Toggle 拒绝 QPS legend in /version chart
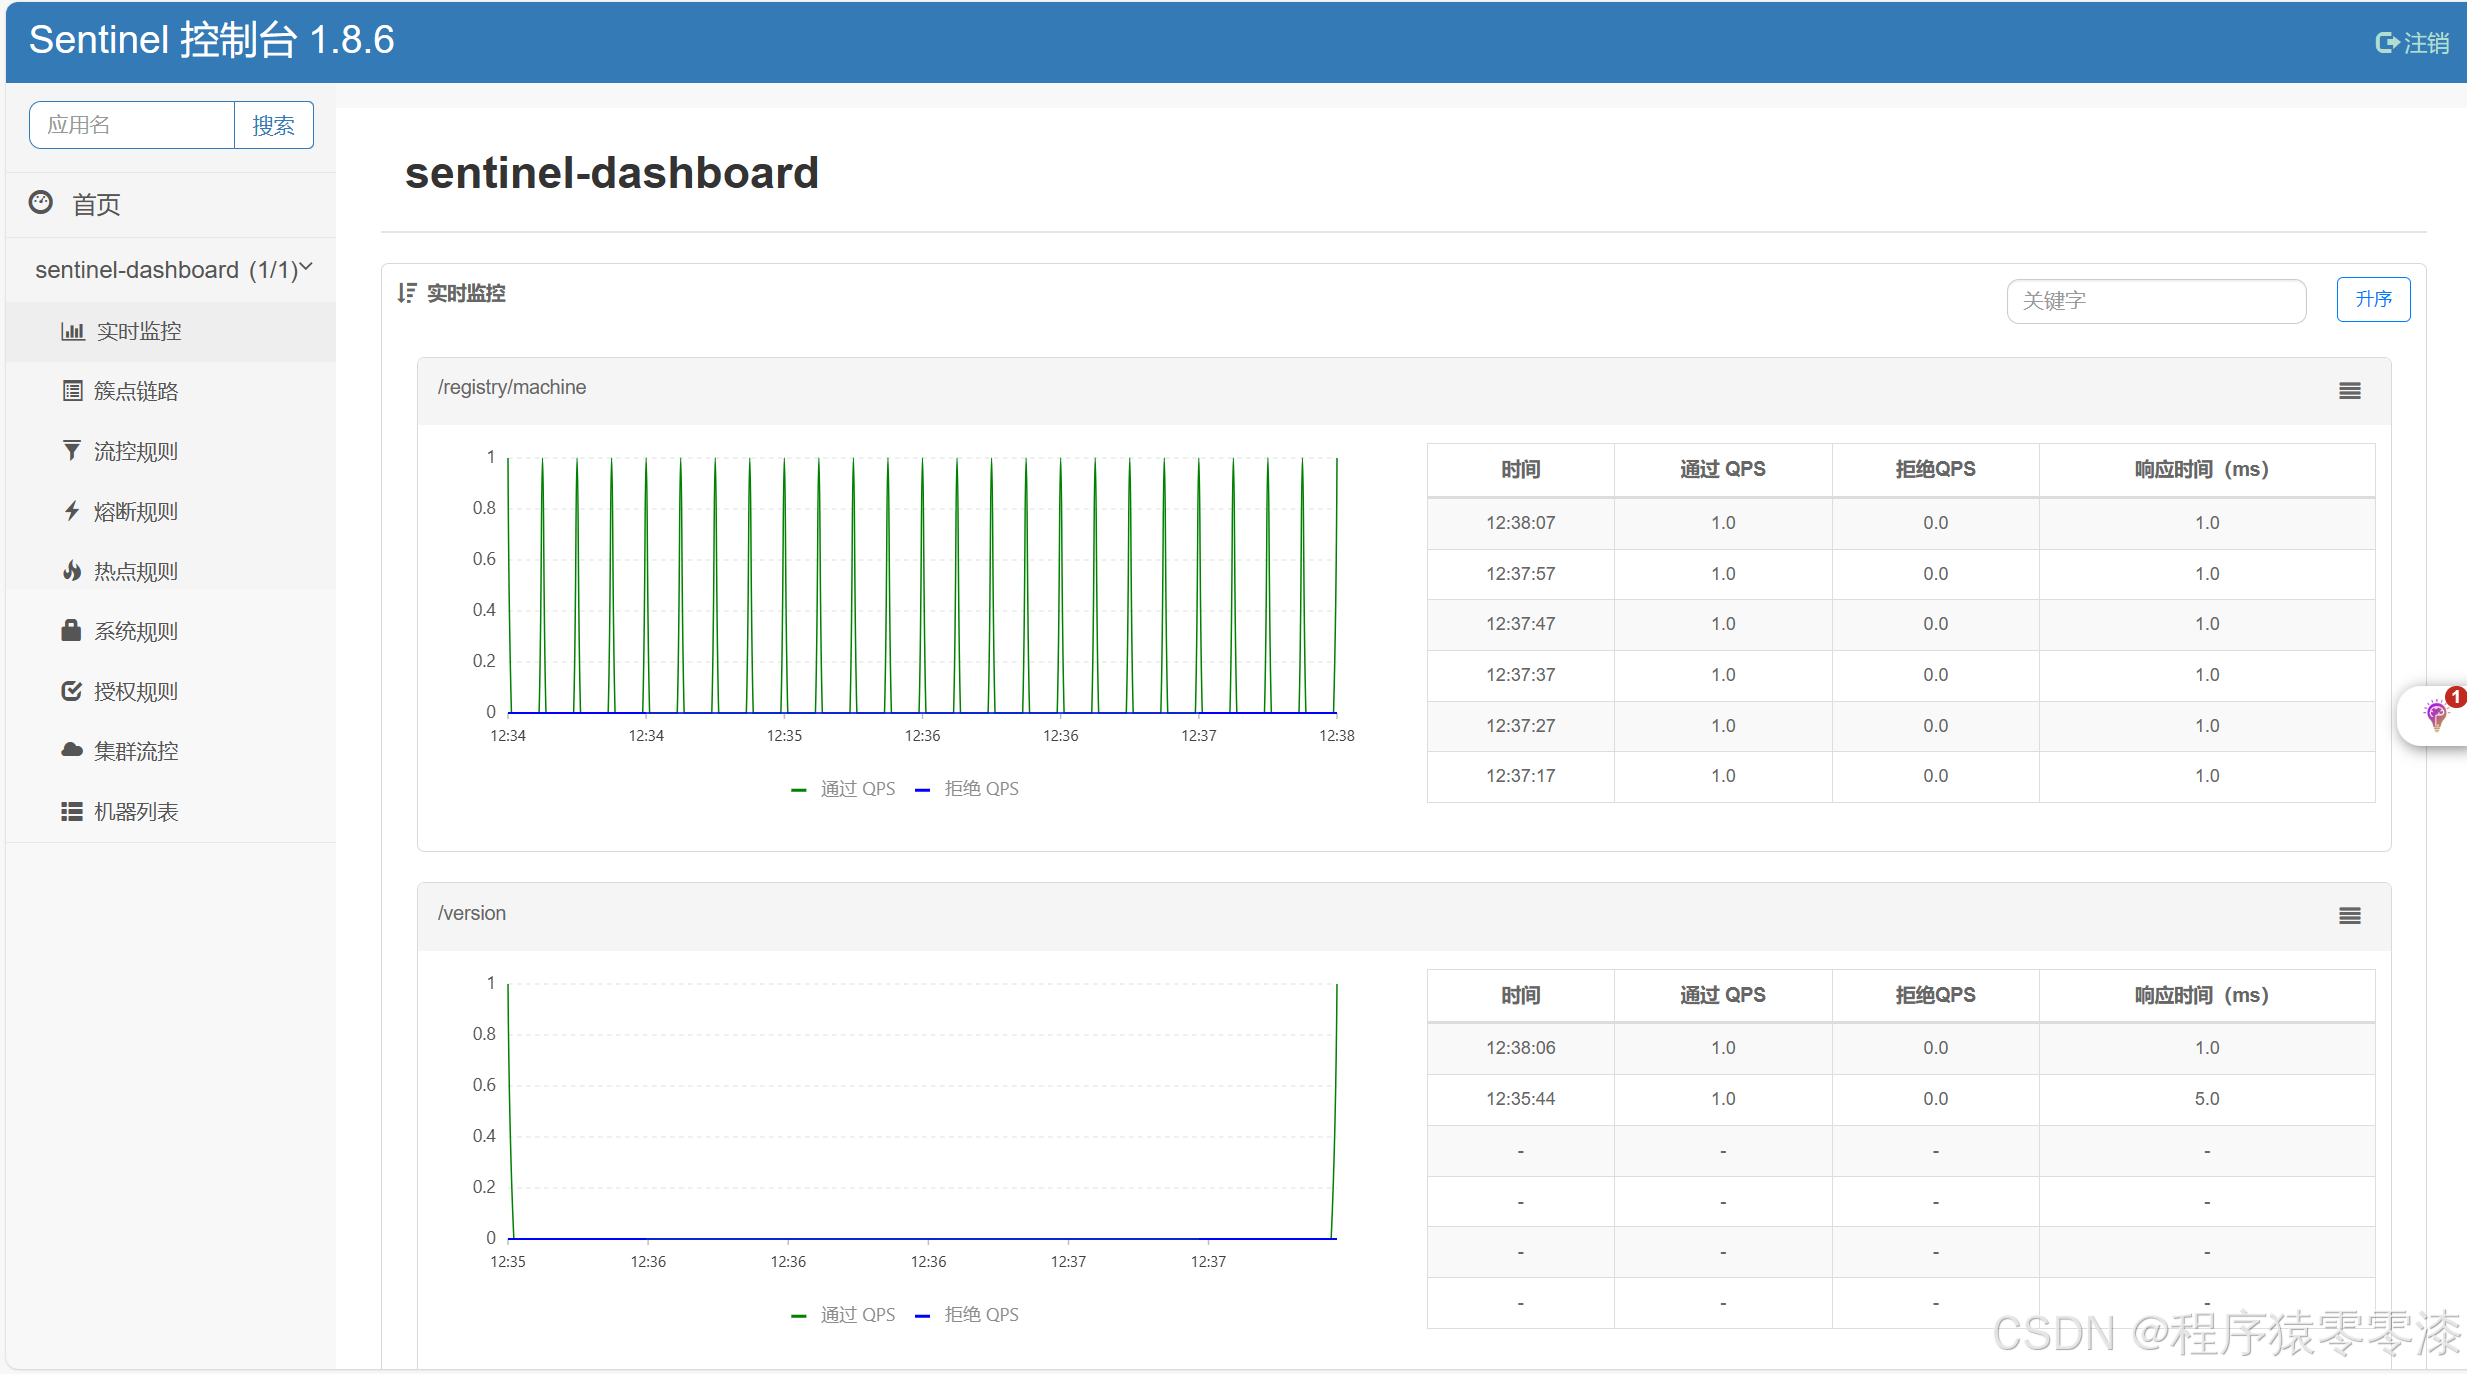This screenshot has width=2467, height=1374. coord(967,1315)
